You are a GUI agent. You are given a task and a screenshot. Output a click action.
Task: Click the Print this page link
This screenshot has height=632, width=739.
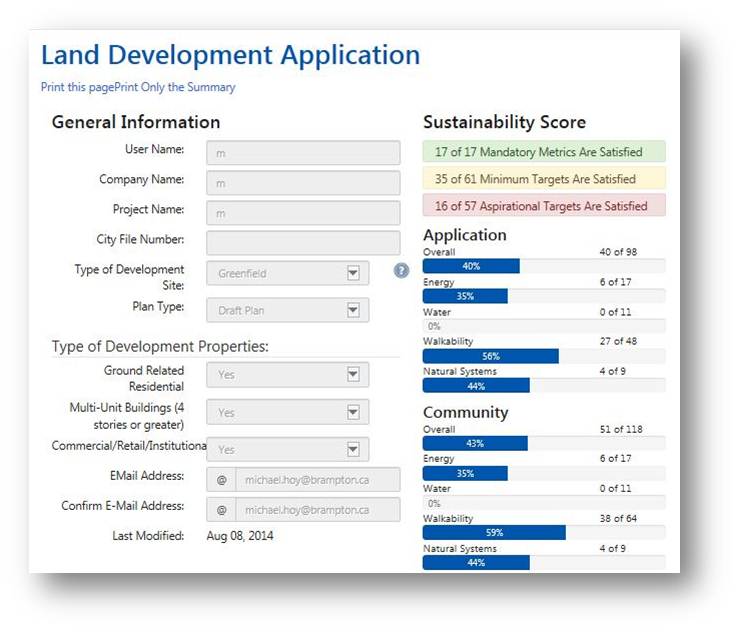[x=77, y=87]
